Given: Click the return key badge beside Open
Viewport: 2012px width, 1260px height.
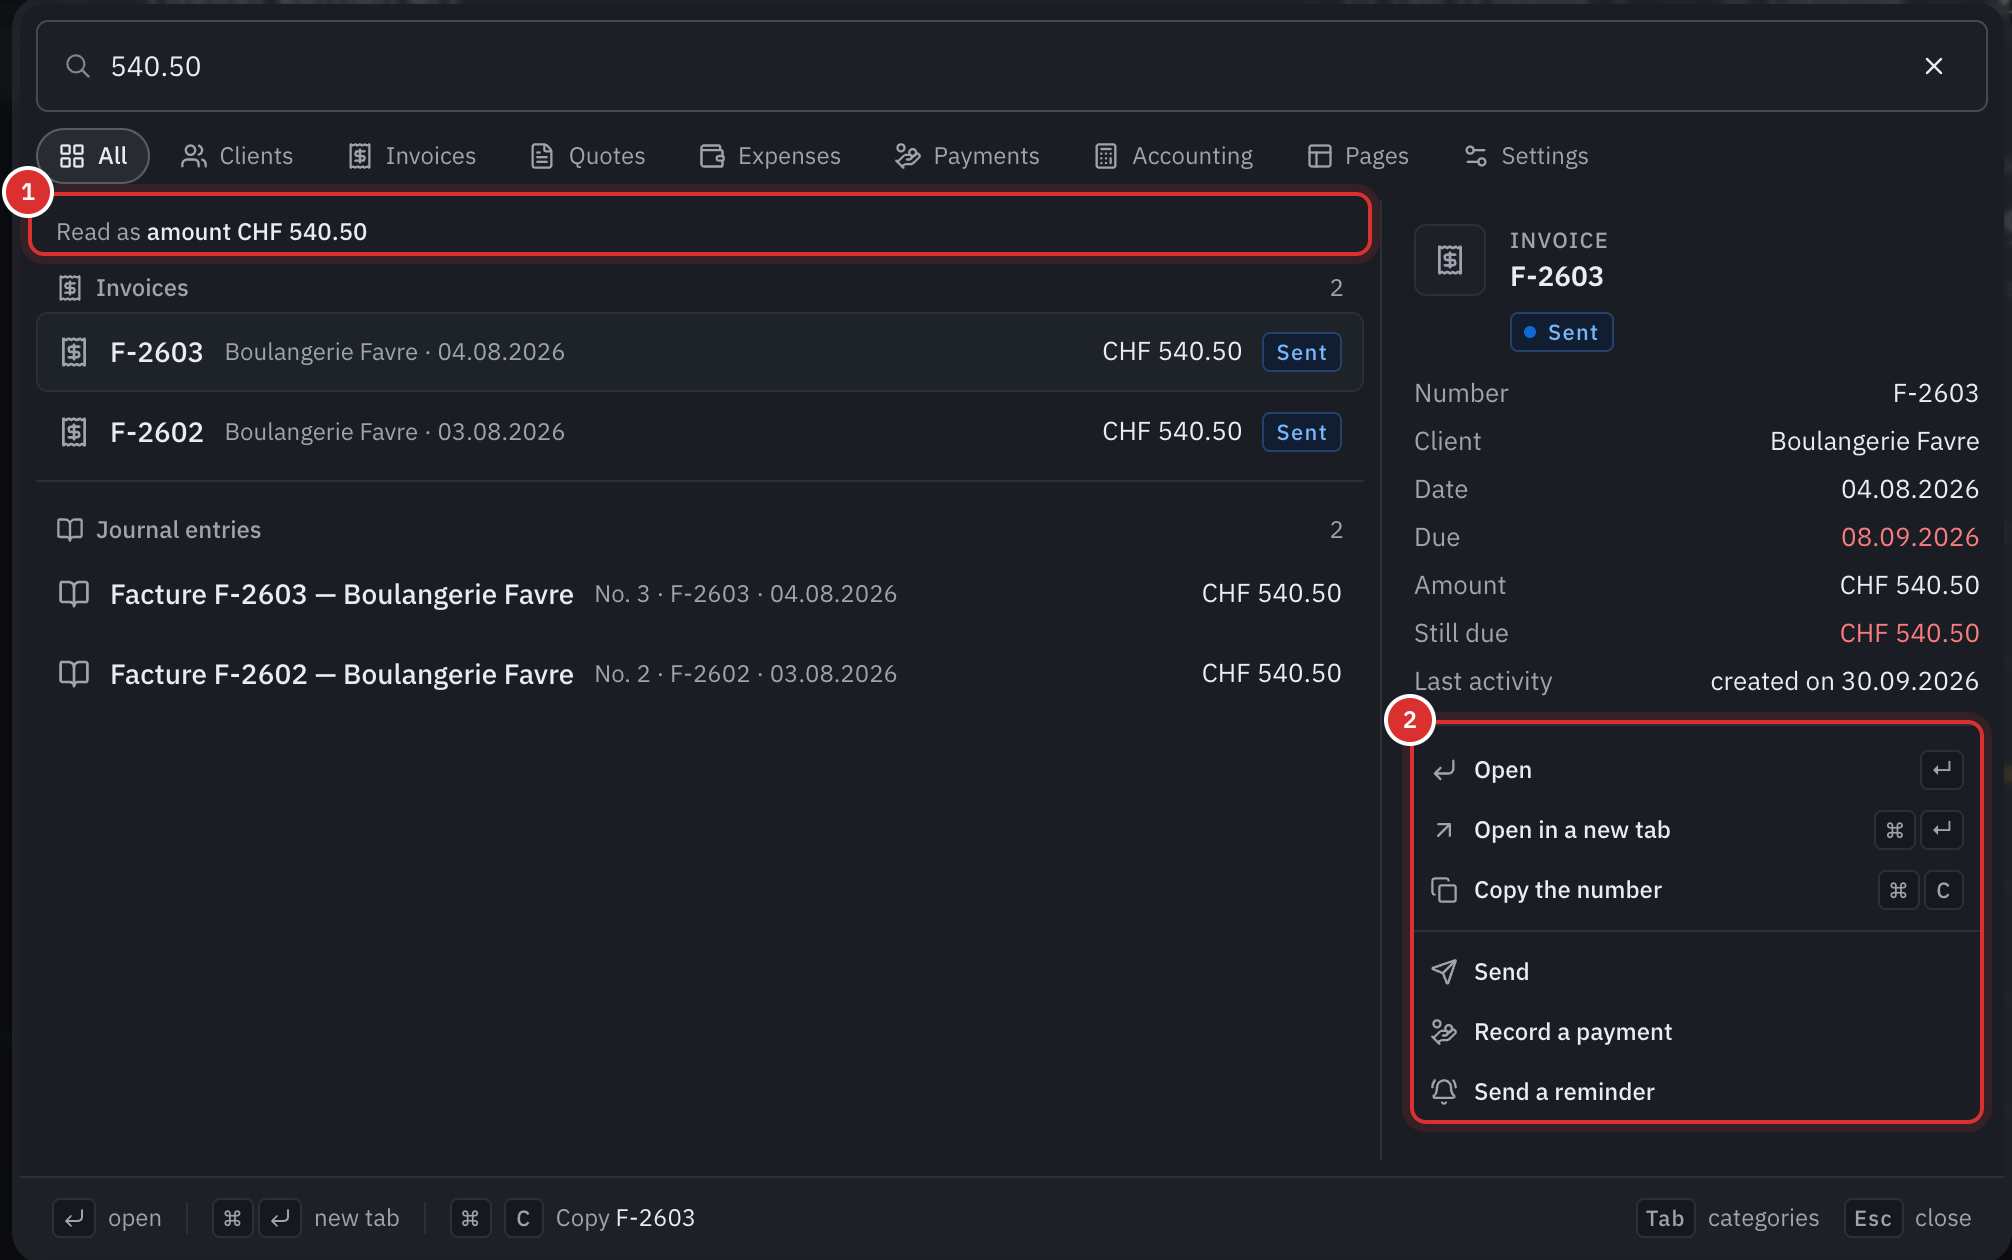Looking at the screenshot, I should click(x=1942, y=770).
